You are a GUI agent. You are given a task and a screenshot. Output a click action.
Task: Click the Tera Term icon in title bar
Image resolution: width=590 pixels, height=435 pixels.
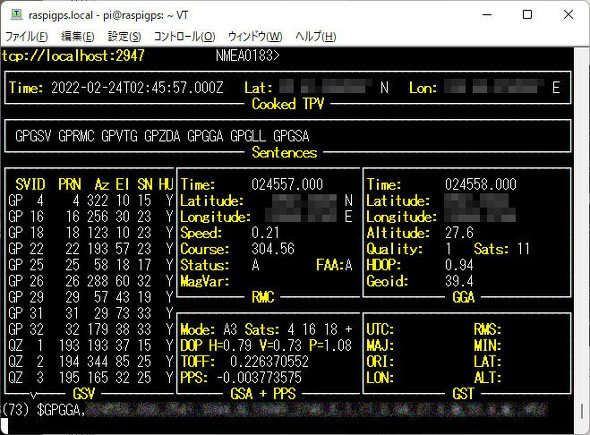(16, 15)
